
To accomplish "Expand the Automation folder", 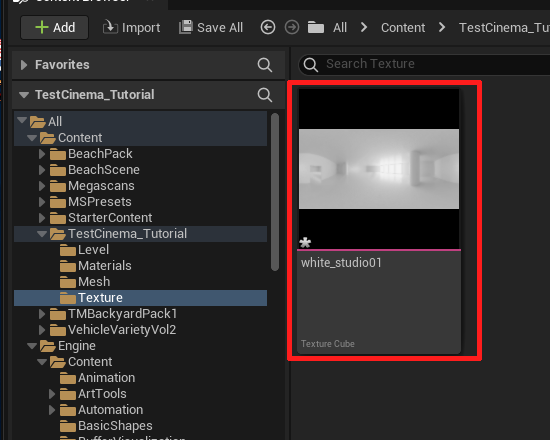I will [x=52, y=410].
